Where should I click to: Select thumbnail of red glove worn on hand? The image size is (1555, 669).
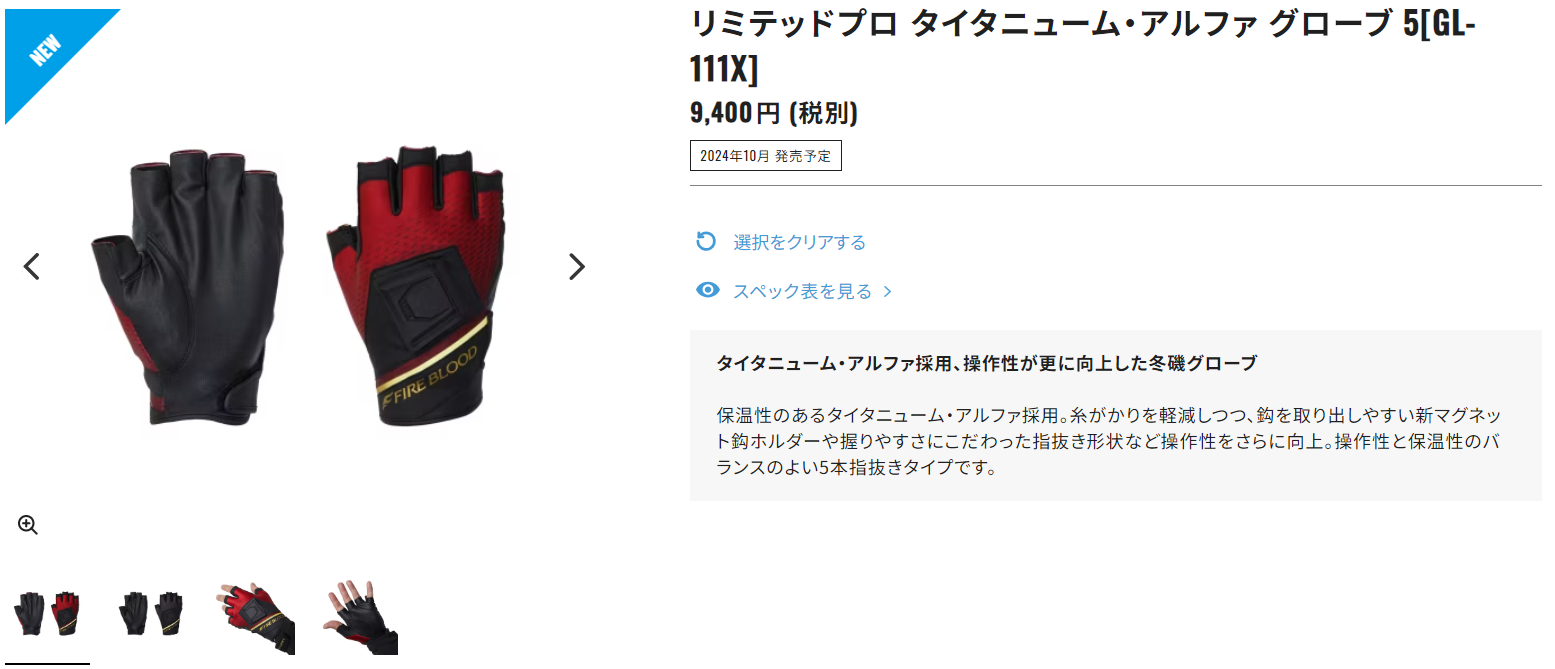click(x=255, y=616)
